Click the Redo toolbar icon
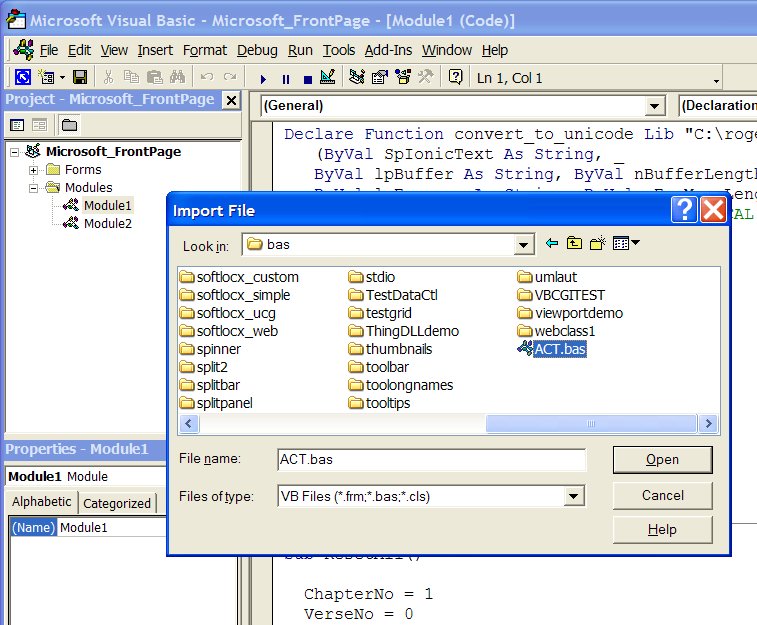 click(x=230, y=77)
